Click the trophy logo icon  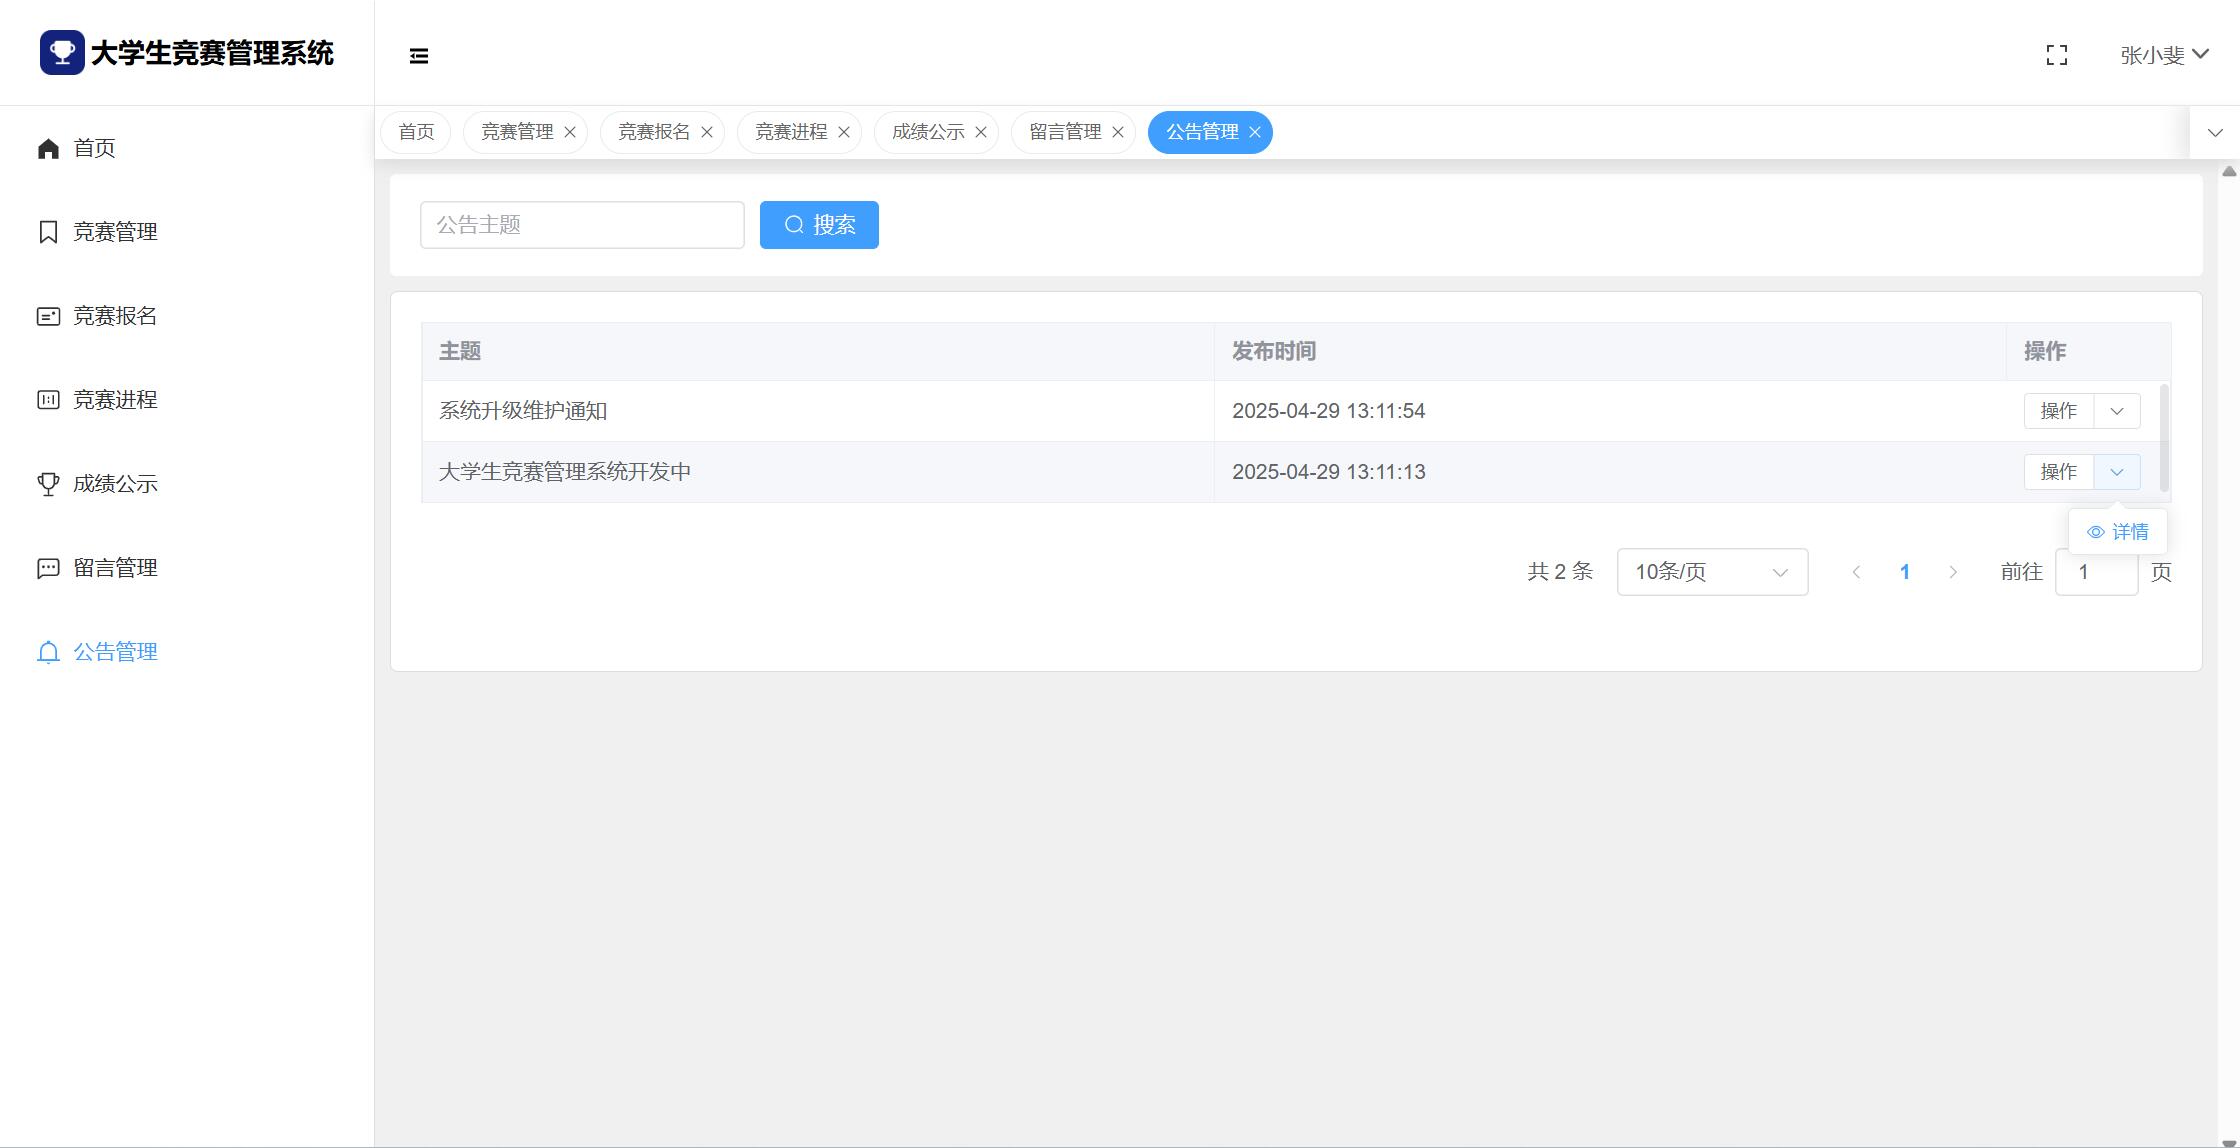[x=62, y=52]
